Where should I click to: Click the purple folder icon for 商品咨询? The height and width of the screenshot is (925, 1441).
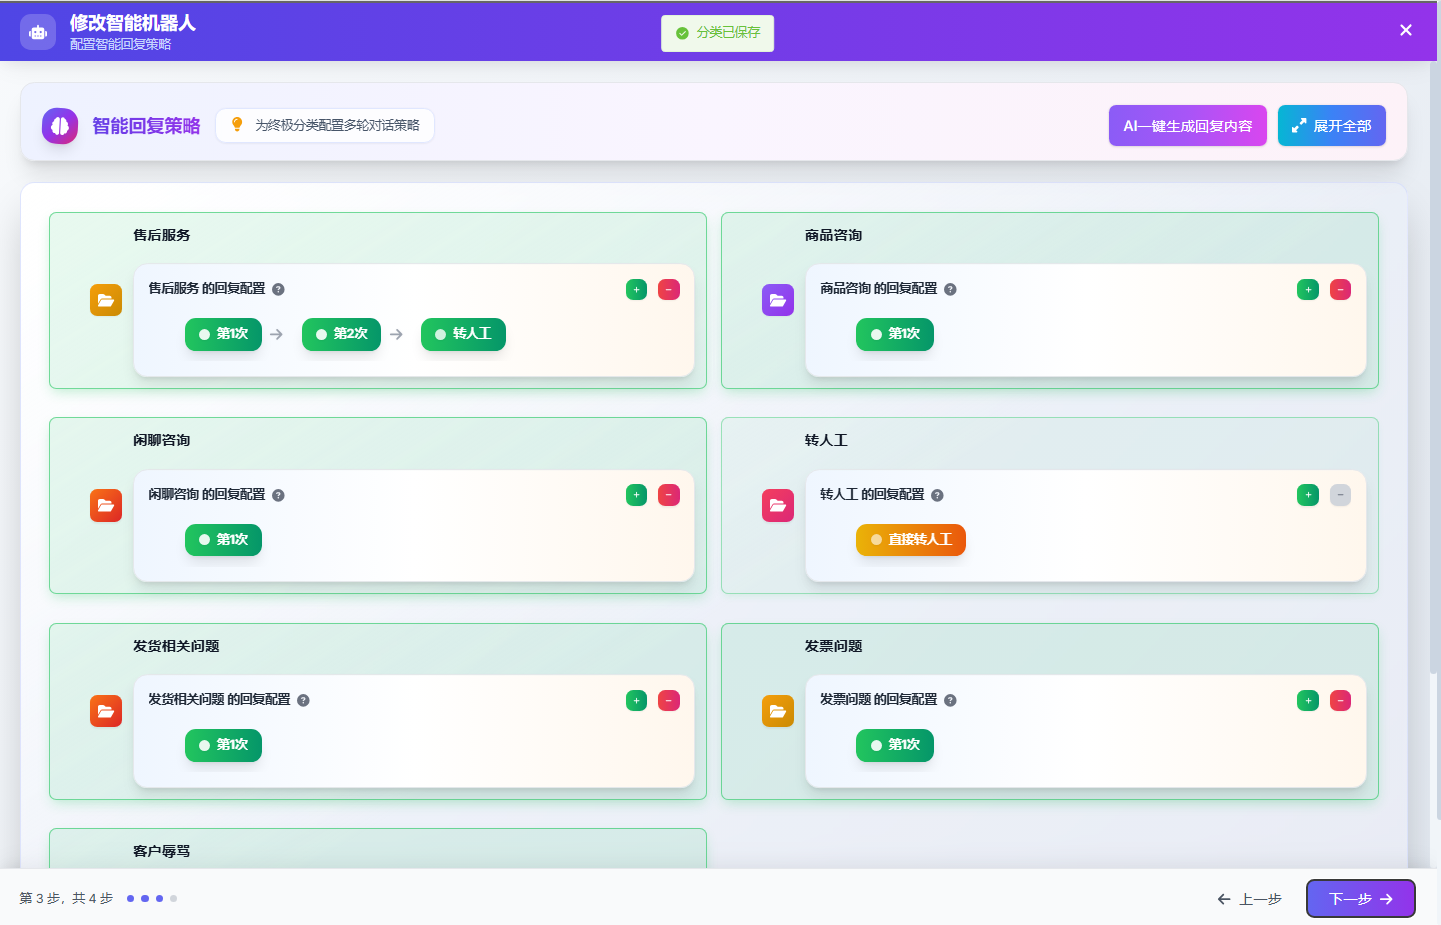click(777, 300)
